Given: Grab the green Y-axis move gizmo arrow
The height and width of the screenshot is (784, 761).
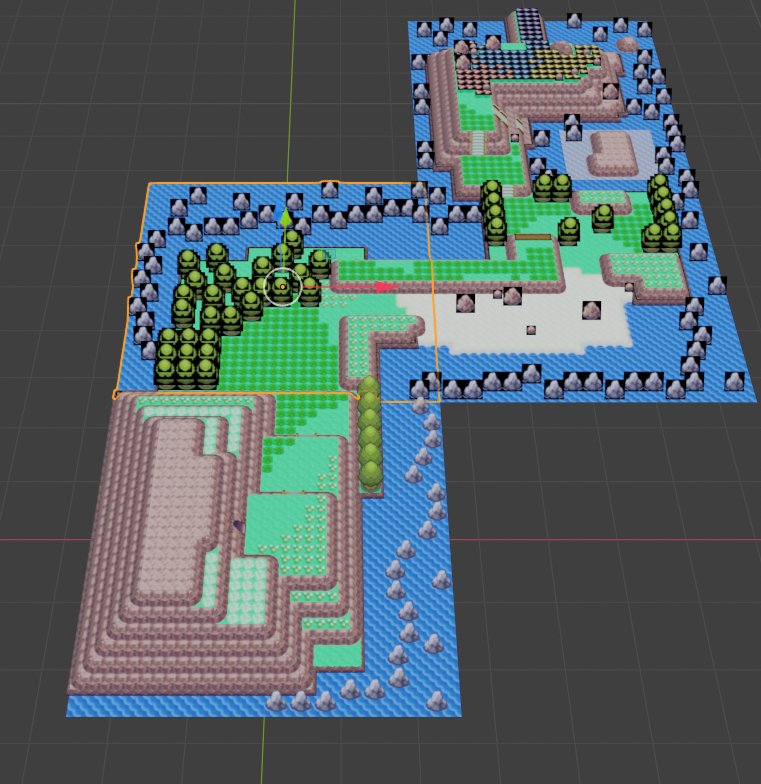Looking at the screenshot, I should coord(286,218).
